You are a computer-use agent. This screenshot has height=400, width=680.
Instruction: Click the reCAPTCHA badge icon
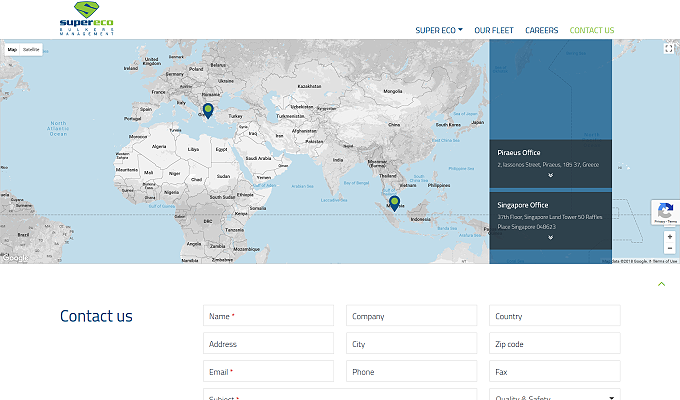click(665, 212)
